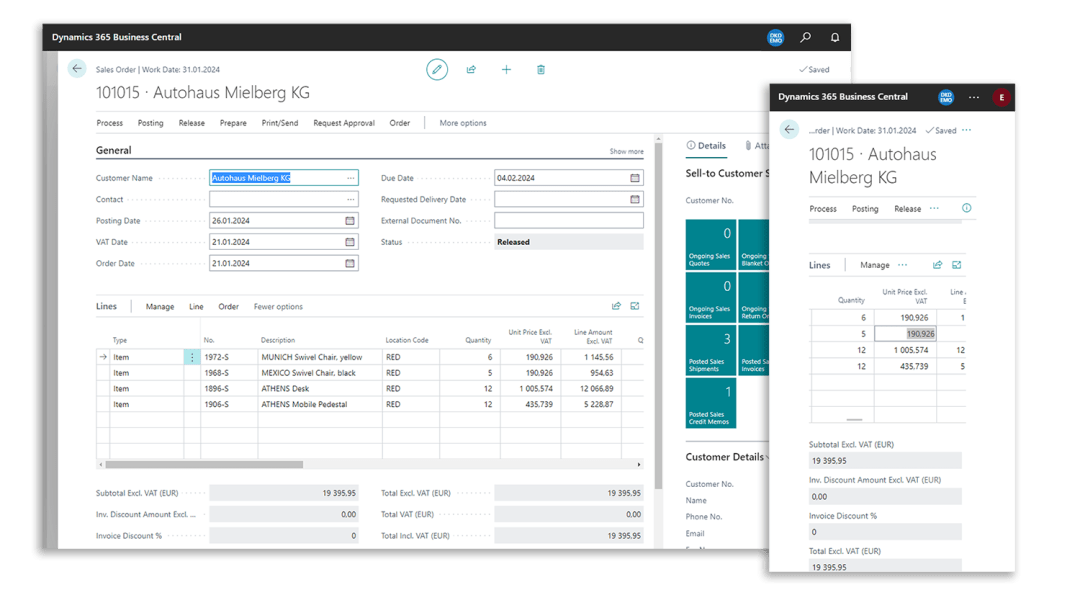This screenshot has width=1080, height=595.
Task: Click the External Document No. field
Action: pos(568,220)
